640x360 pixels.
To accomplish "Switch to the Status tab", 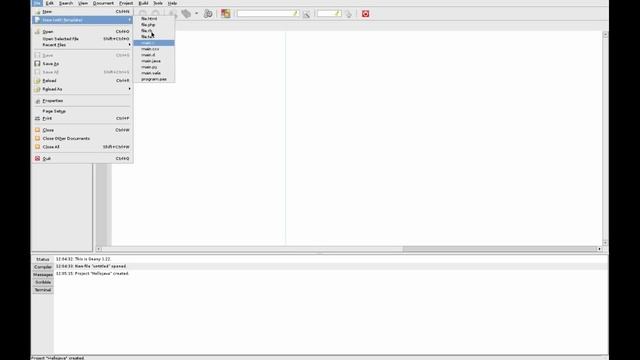I will 43,259.
